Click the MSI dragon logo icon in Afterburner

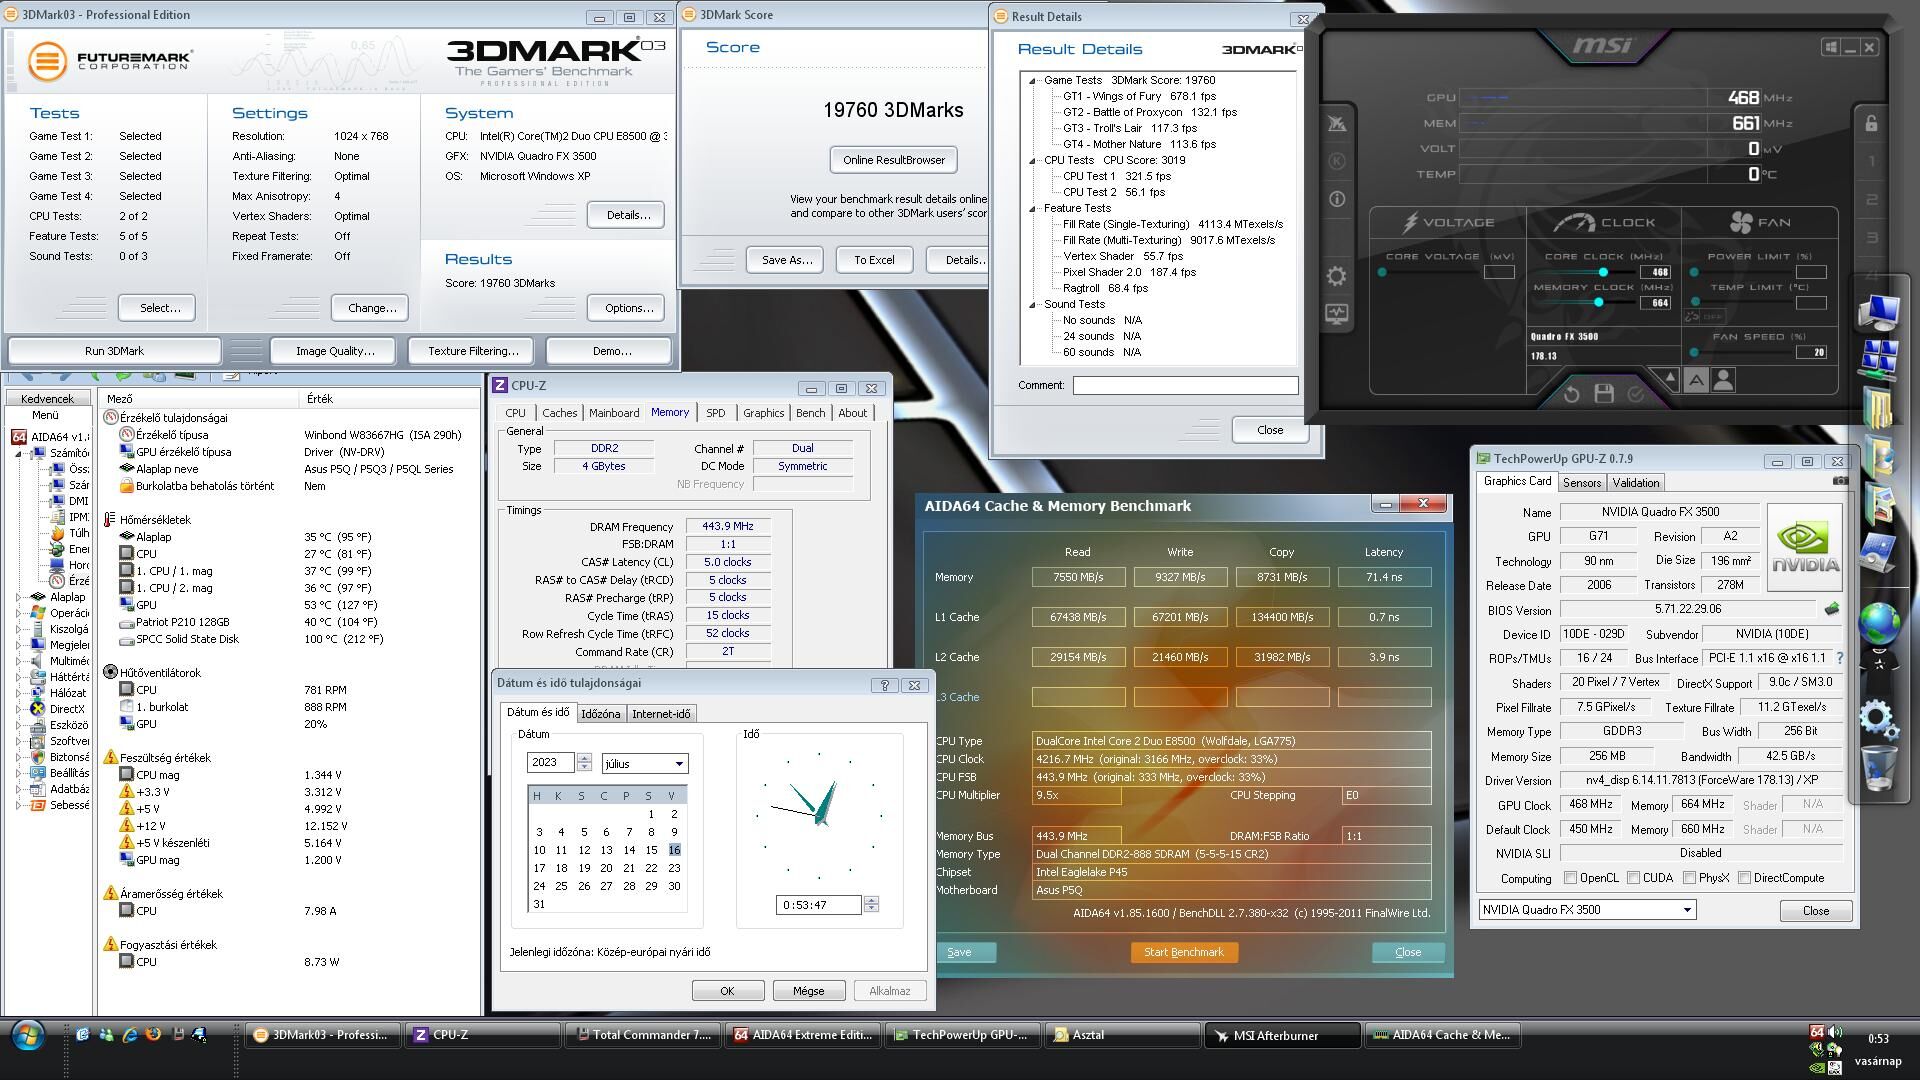click(1337, 123)
